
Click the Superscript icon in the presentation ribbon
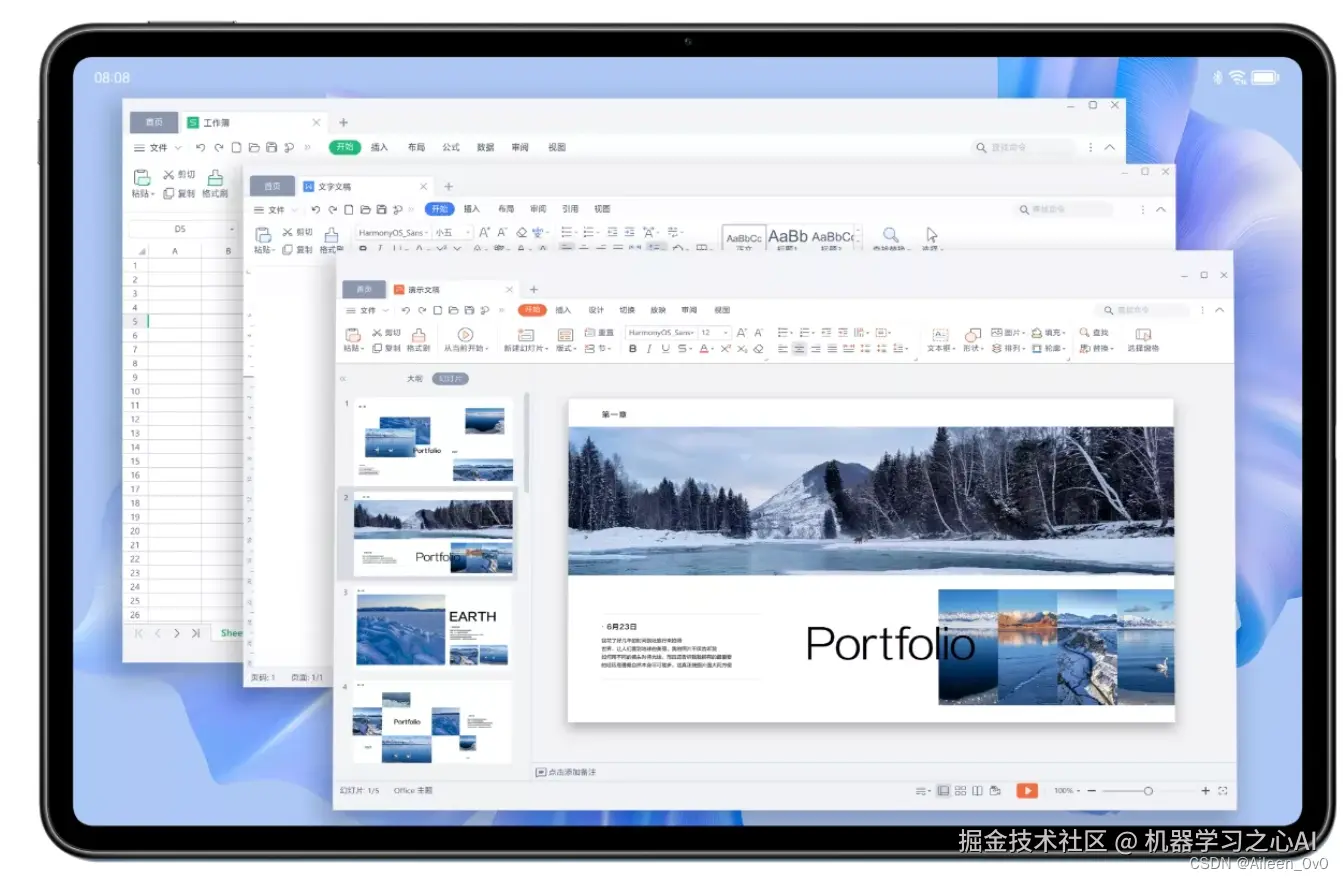tap(725, 348)
